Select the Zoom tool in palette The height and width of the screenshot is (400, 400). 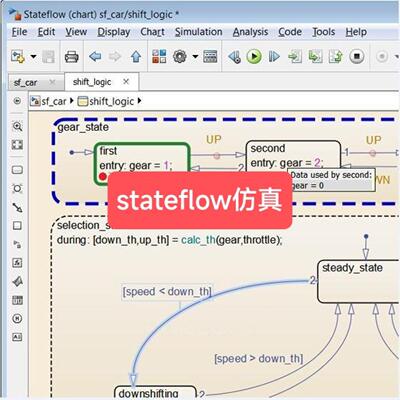pyautogui.click(x=17, y=126)
